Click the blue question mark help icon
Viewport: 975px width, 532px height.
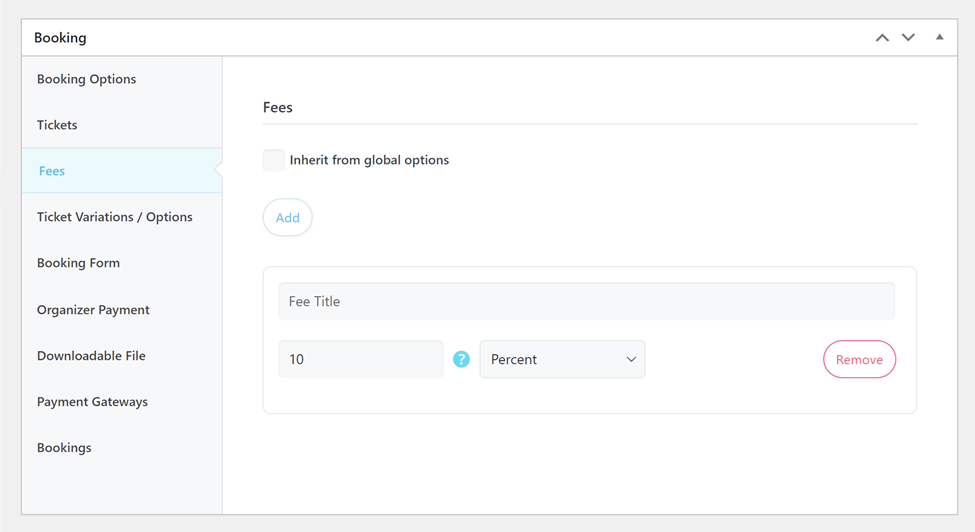[461, 359]
